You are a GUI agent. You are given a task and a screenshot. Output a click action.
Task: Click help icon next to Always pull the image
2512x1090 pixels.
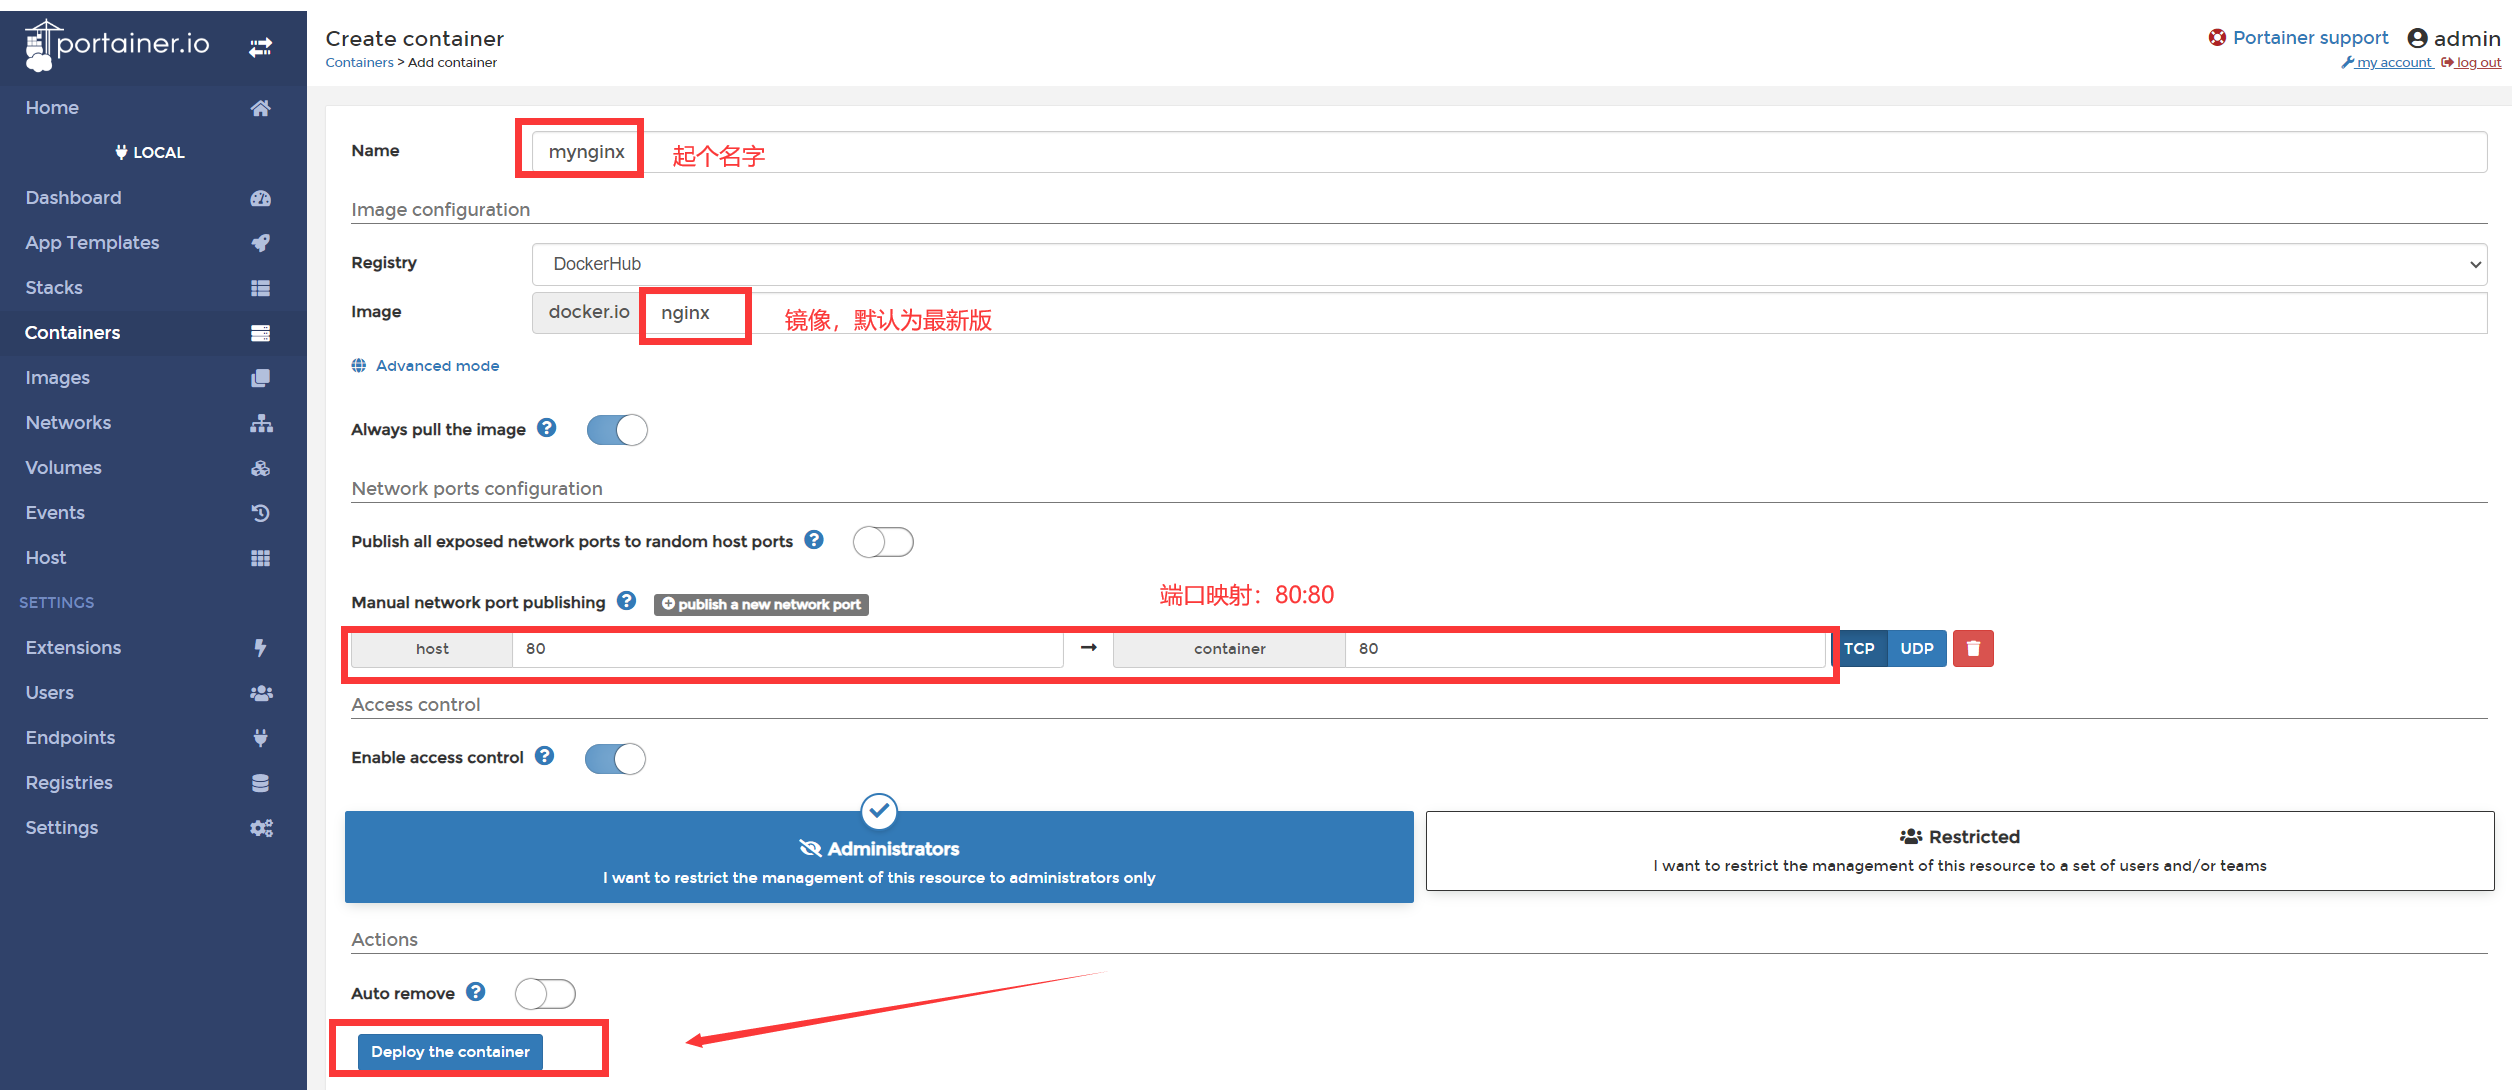546,428
